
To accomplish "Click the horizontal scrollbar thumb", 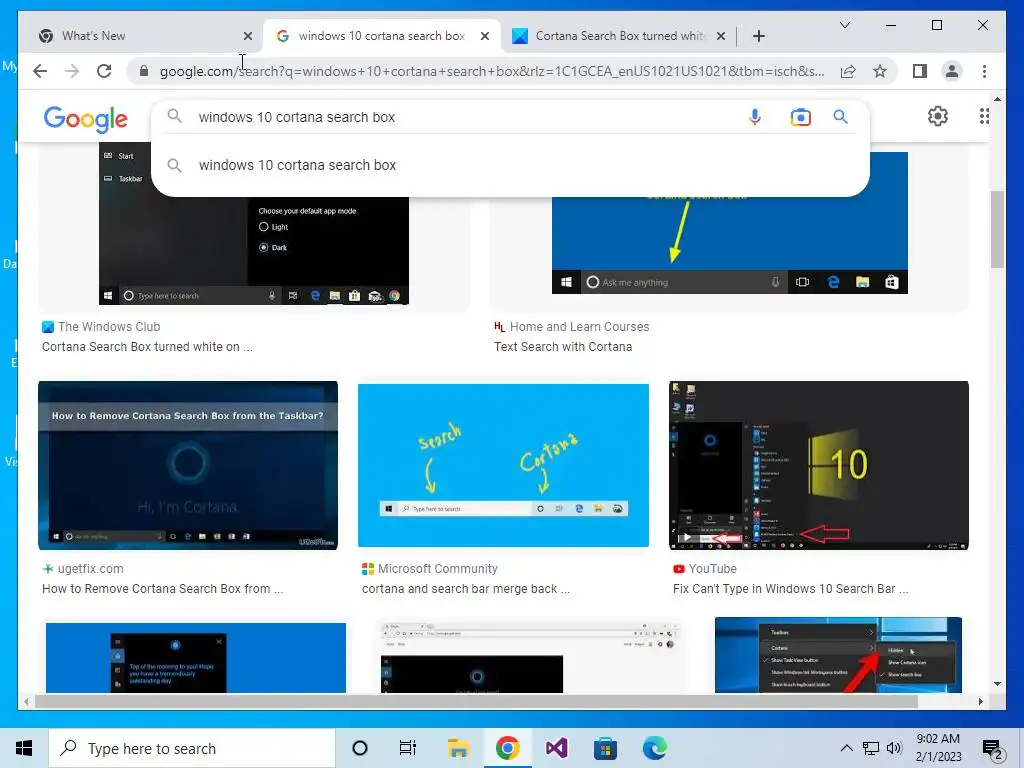I will click(476, 701).
